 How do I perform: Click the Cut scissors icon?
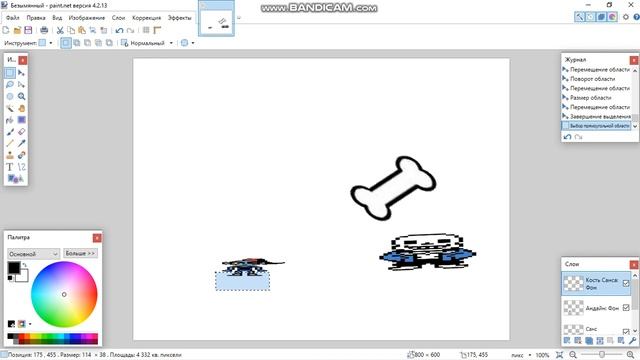coord(60,30)
